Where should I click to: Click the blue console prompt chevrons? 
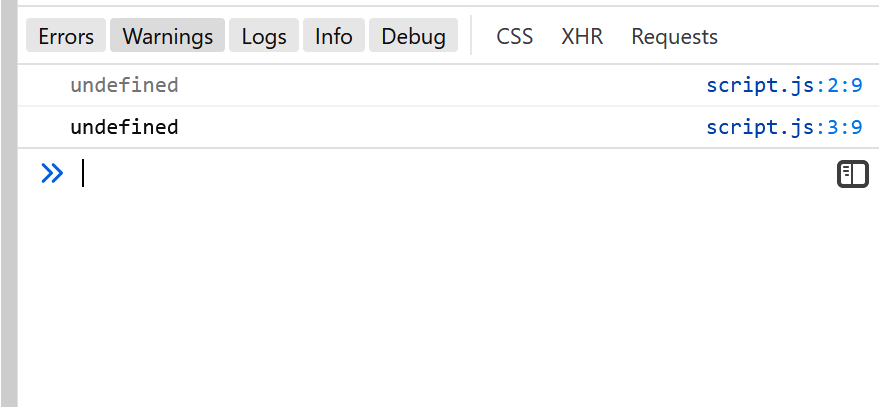pos(52,173)
